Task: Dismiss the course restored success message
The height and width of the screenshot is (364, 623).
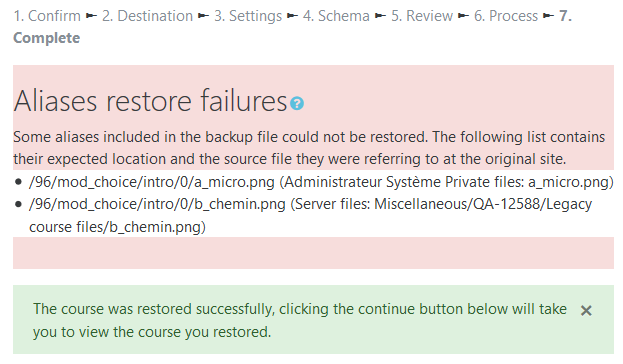Action: tap(586, 310)
